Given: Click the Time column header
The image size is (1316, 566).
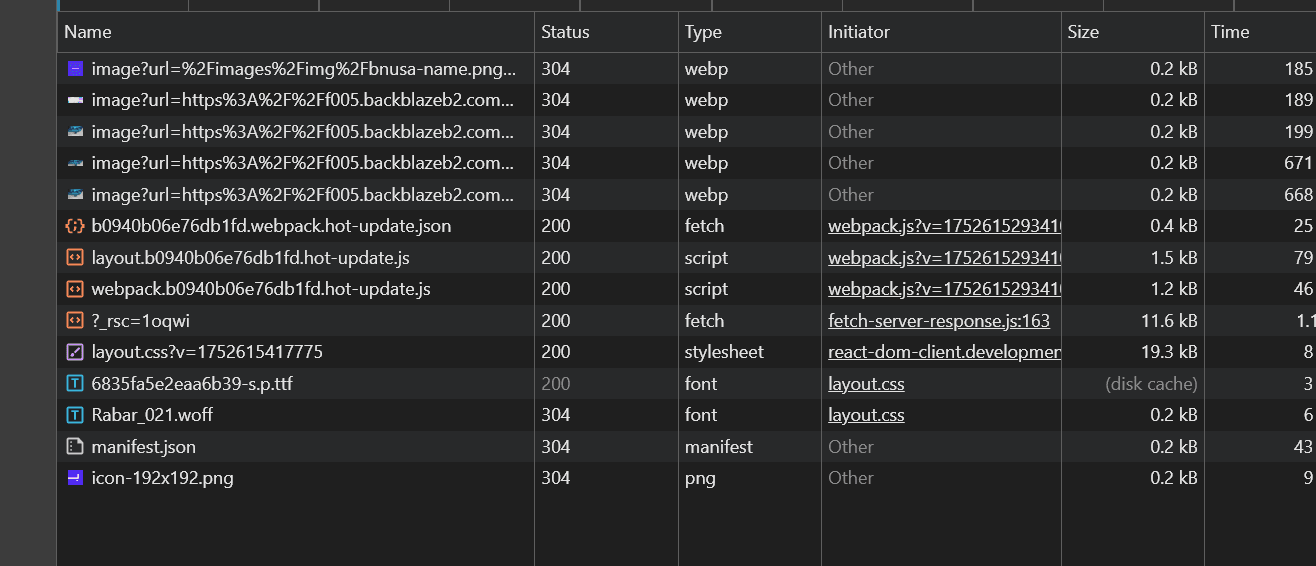Looking at the screenshot, I should click(1230, 32).
